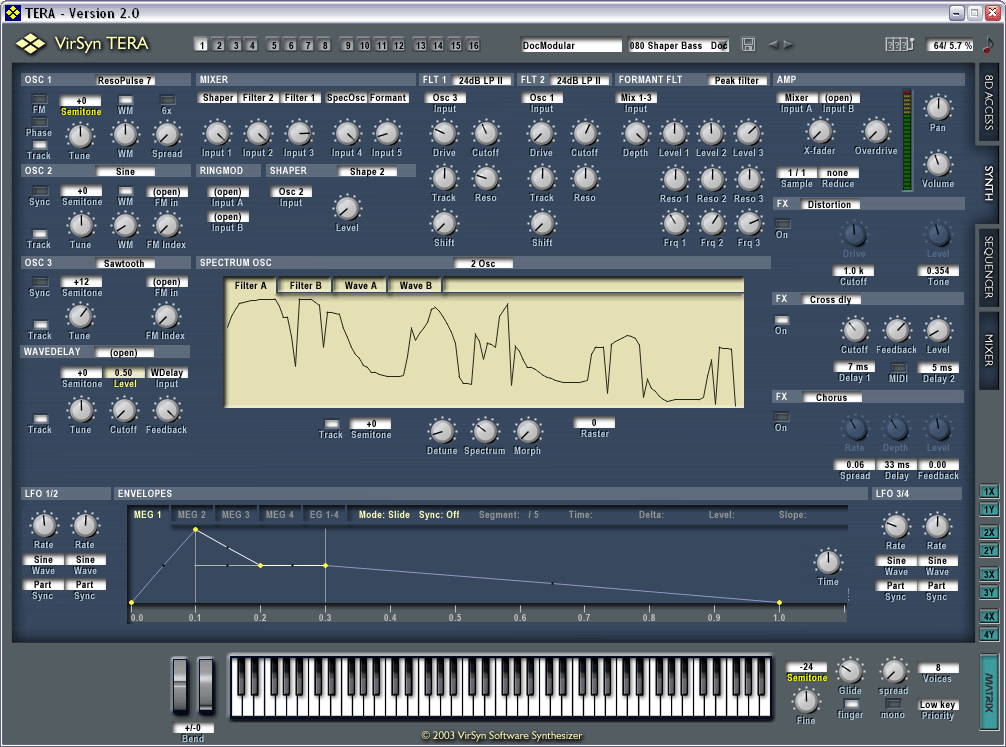
Task: Click the Spectrum Osc Morph knob
Action: point(527,431)
